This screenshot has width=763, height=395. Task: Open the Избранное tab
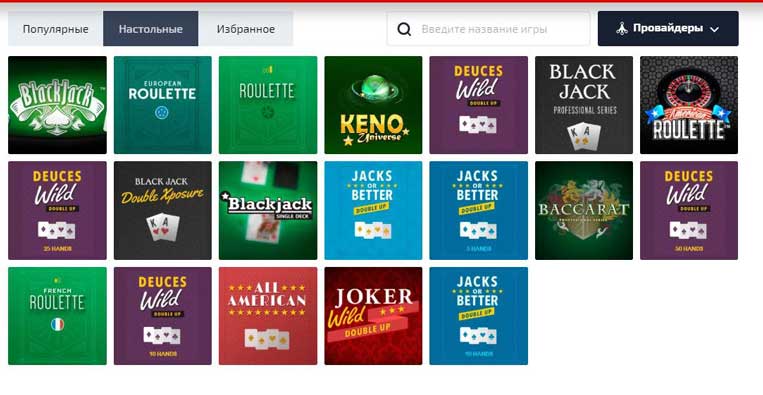(x=246, y=29)
